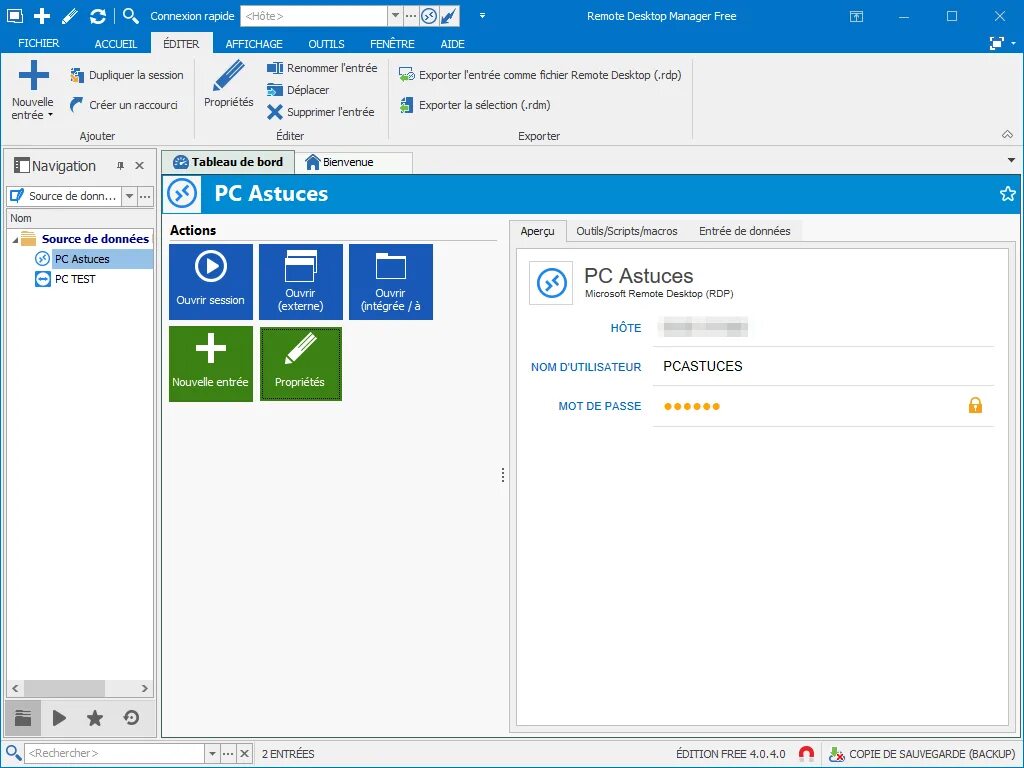This screenshot has height=768, width=1024.
Task: Switch to the FENÊTRE ribbon tab
Action: (392, 44)
